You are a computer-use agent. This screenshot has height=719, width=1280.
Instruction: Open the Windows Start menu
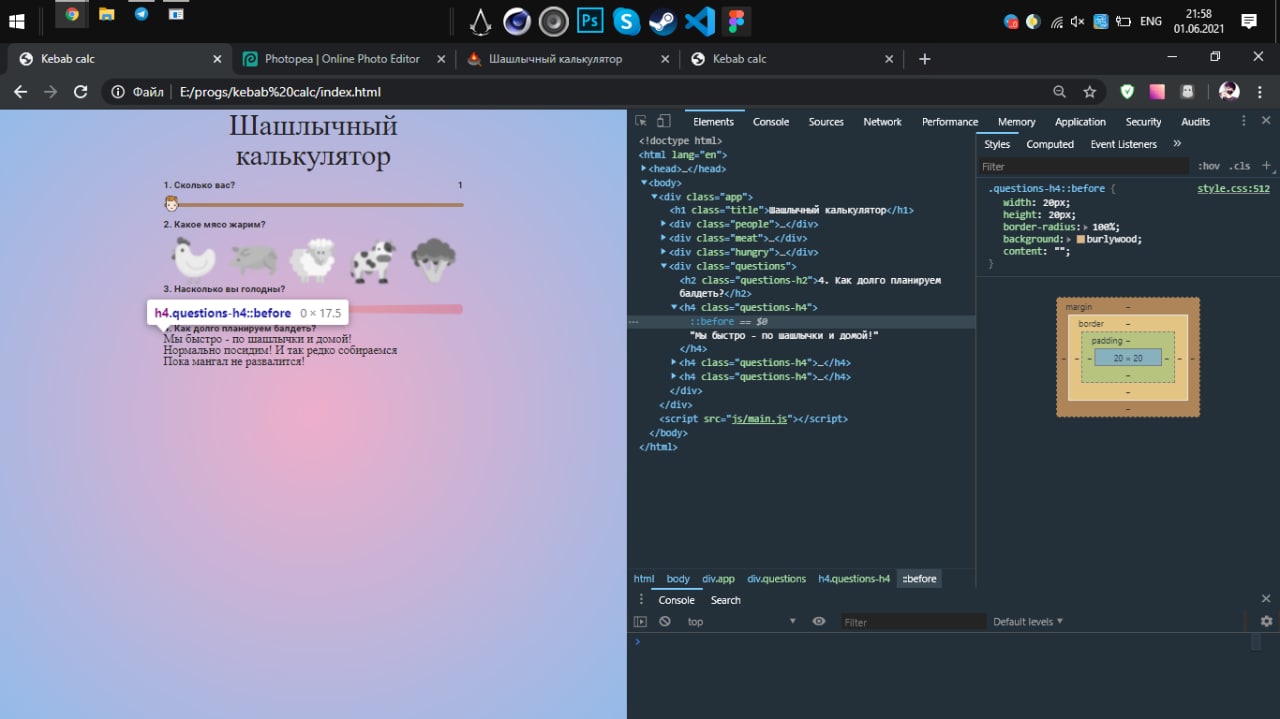pos(17,20)
